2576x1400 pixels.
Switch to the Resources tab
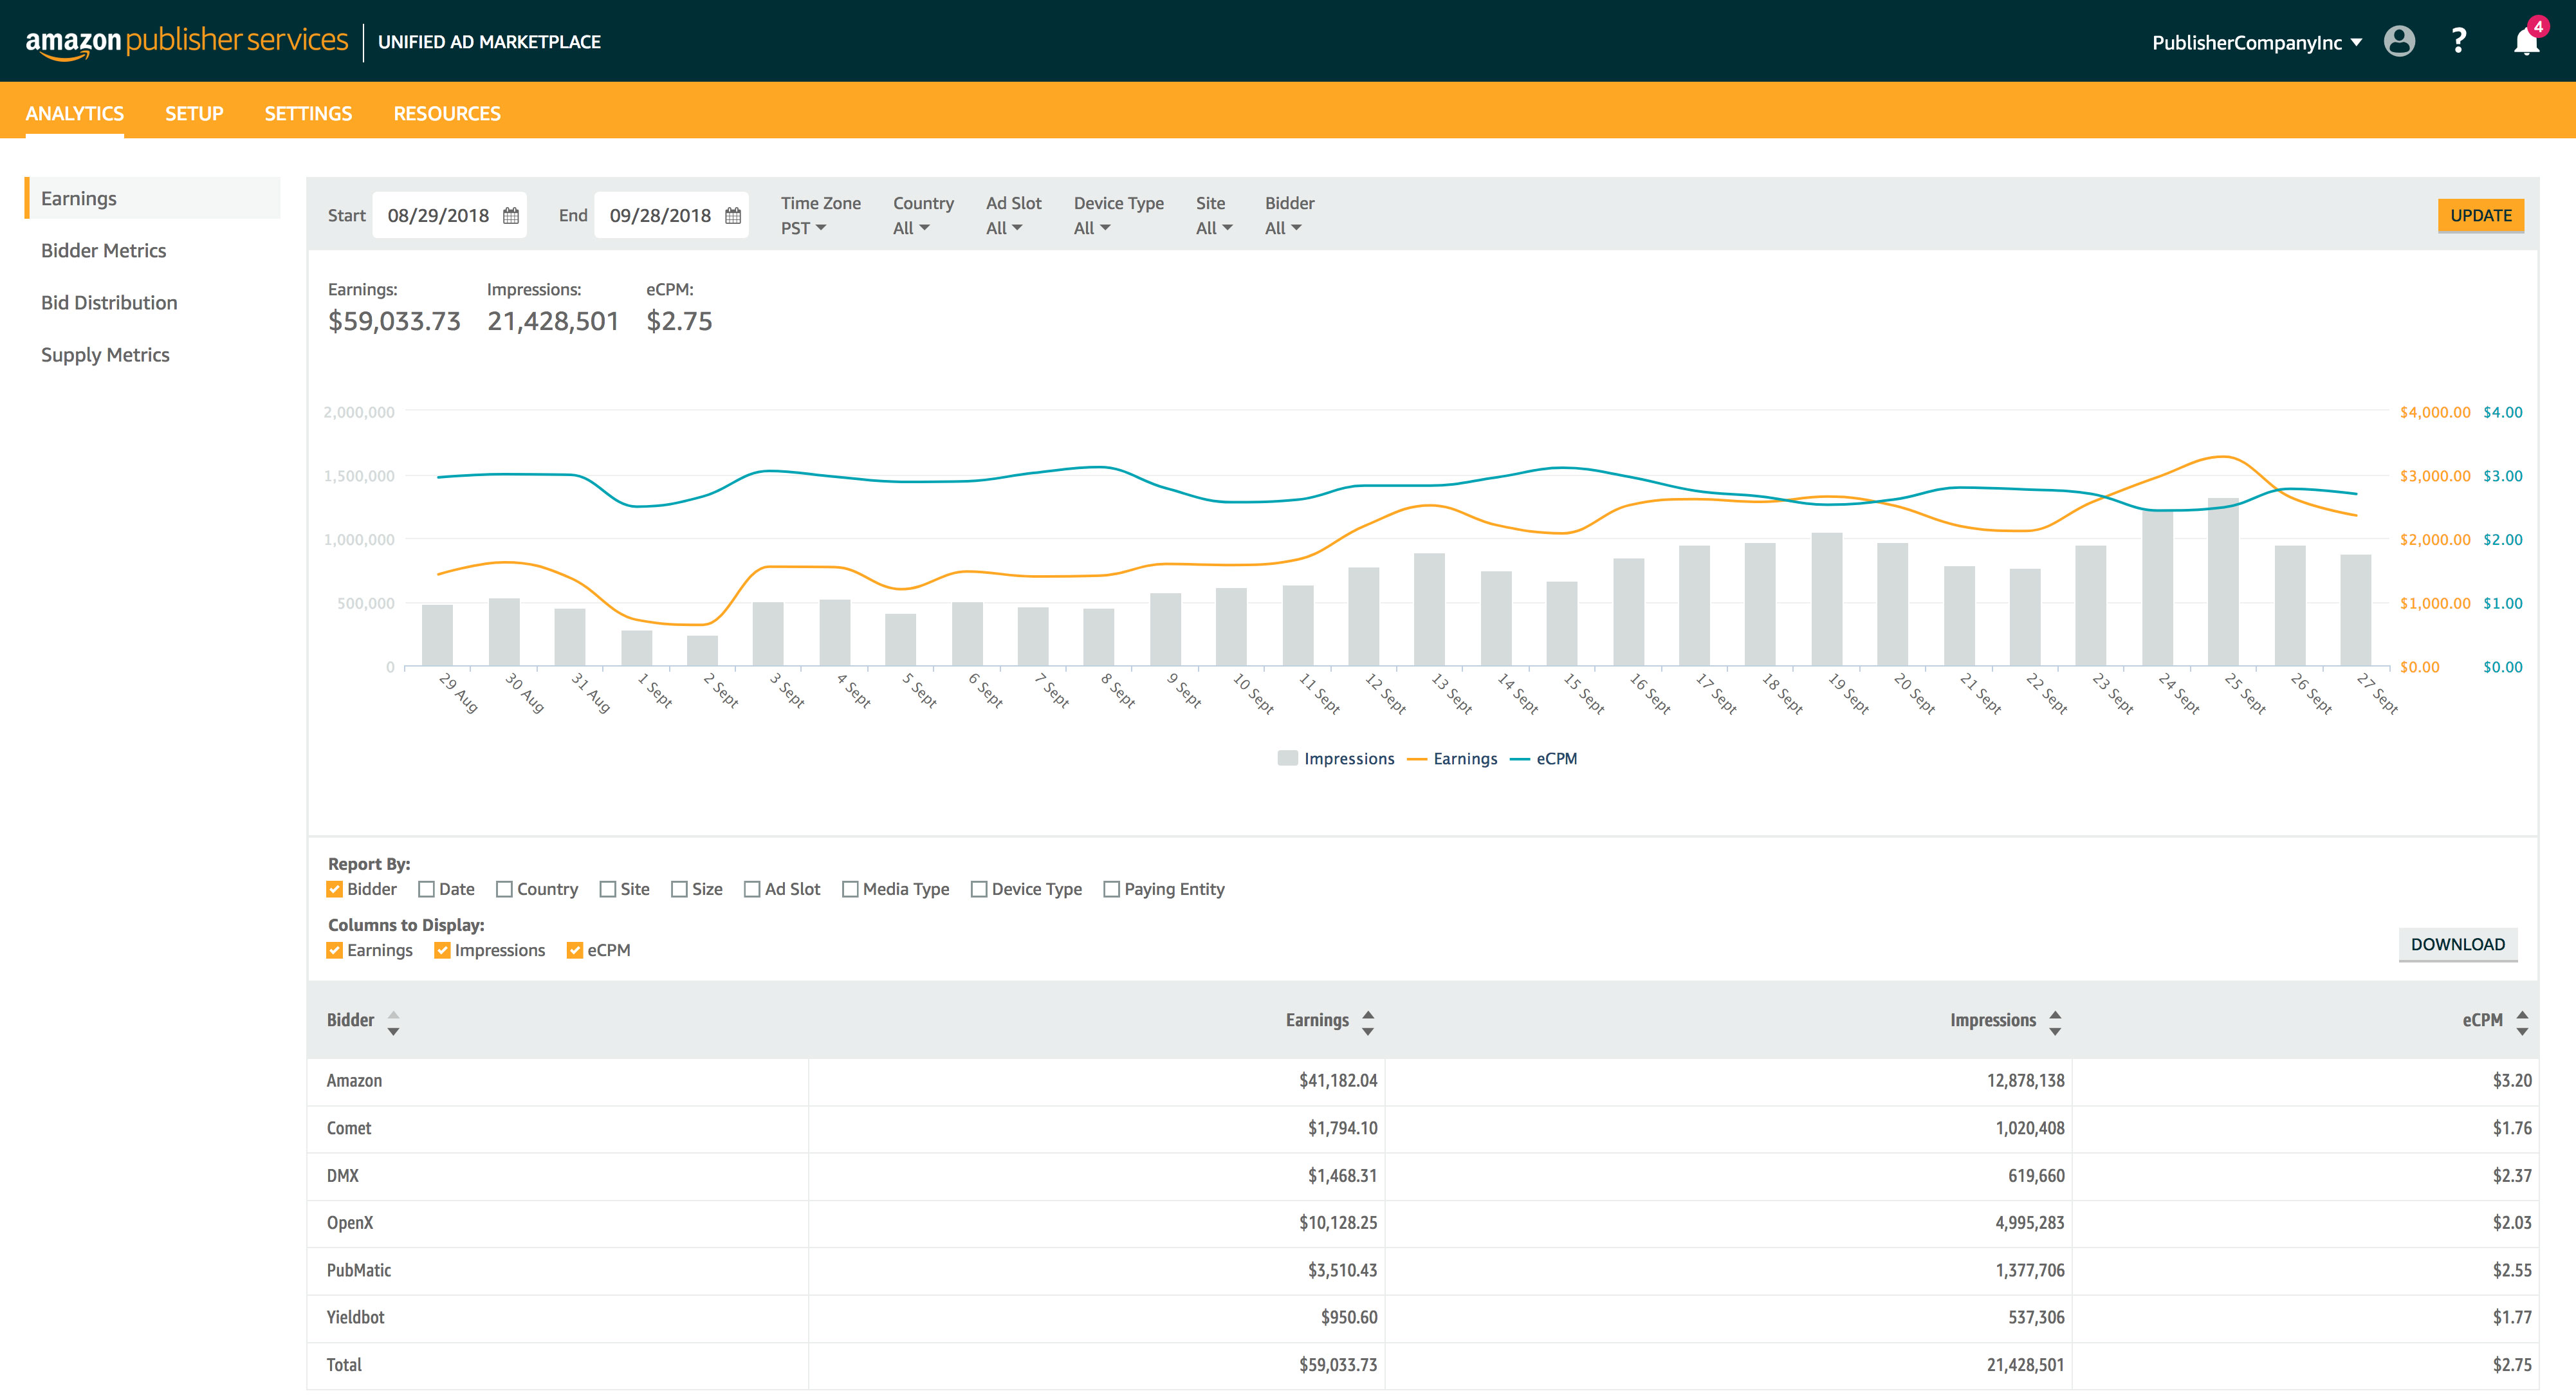point(447,113)
